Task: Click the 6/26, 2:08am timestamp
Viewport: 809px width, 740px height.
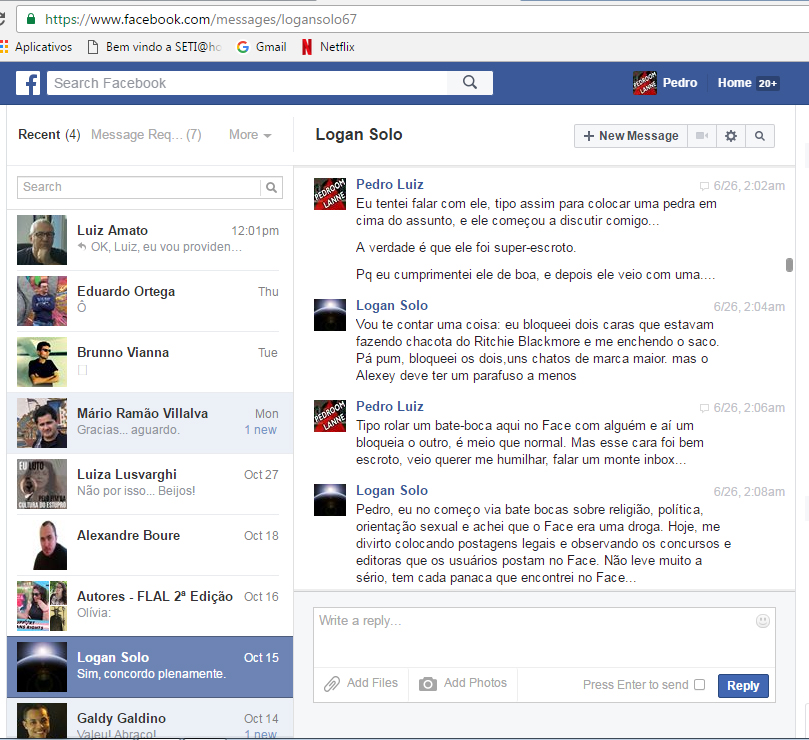Action: click(749, 492)
